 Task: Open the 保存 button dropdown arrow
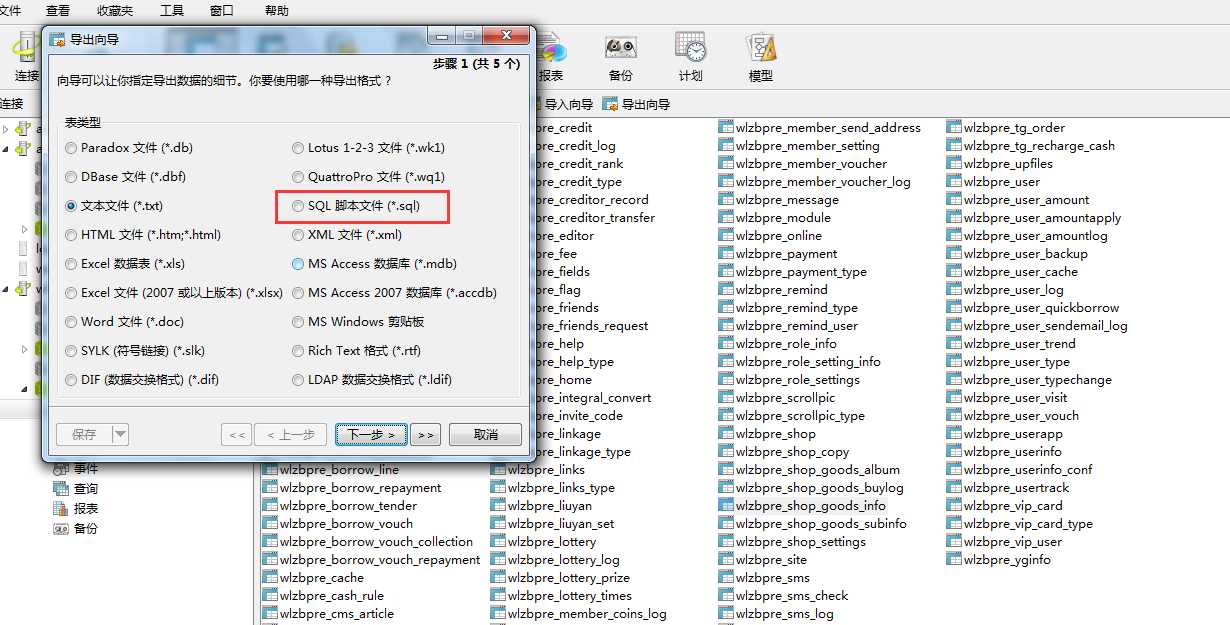[x=120, y=435]
